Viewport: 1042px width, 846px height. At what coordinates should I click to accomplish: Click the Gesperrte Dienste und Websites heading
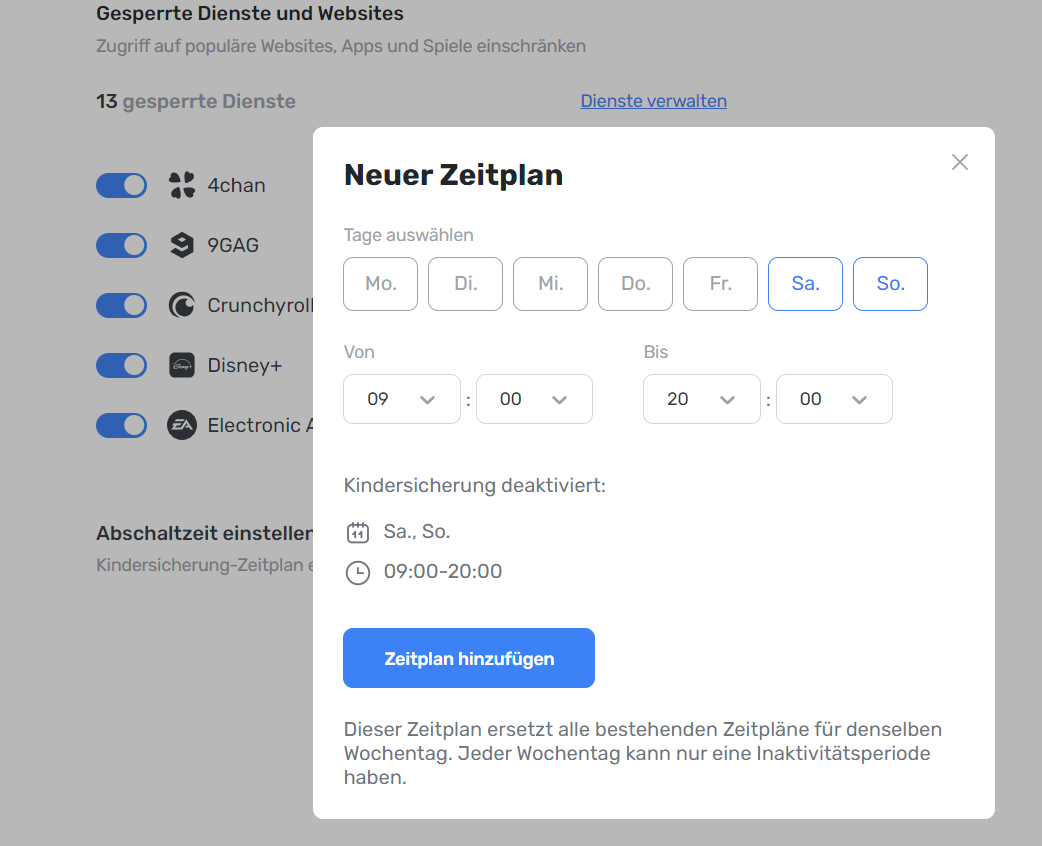coord(250,13)
